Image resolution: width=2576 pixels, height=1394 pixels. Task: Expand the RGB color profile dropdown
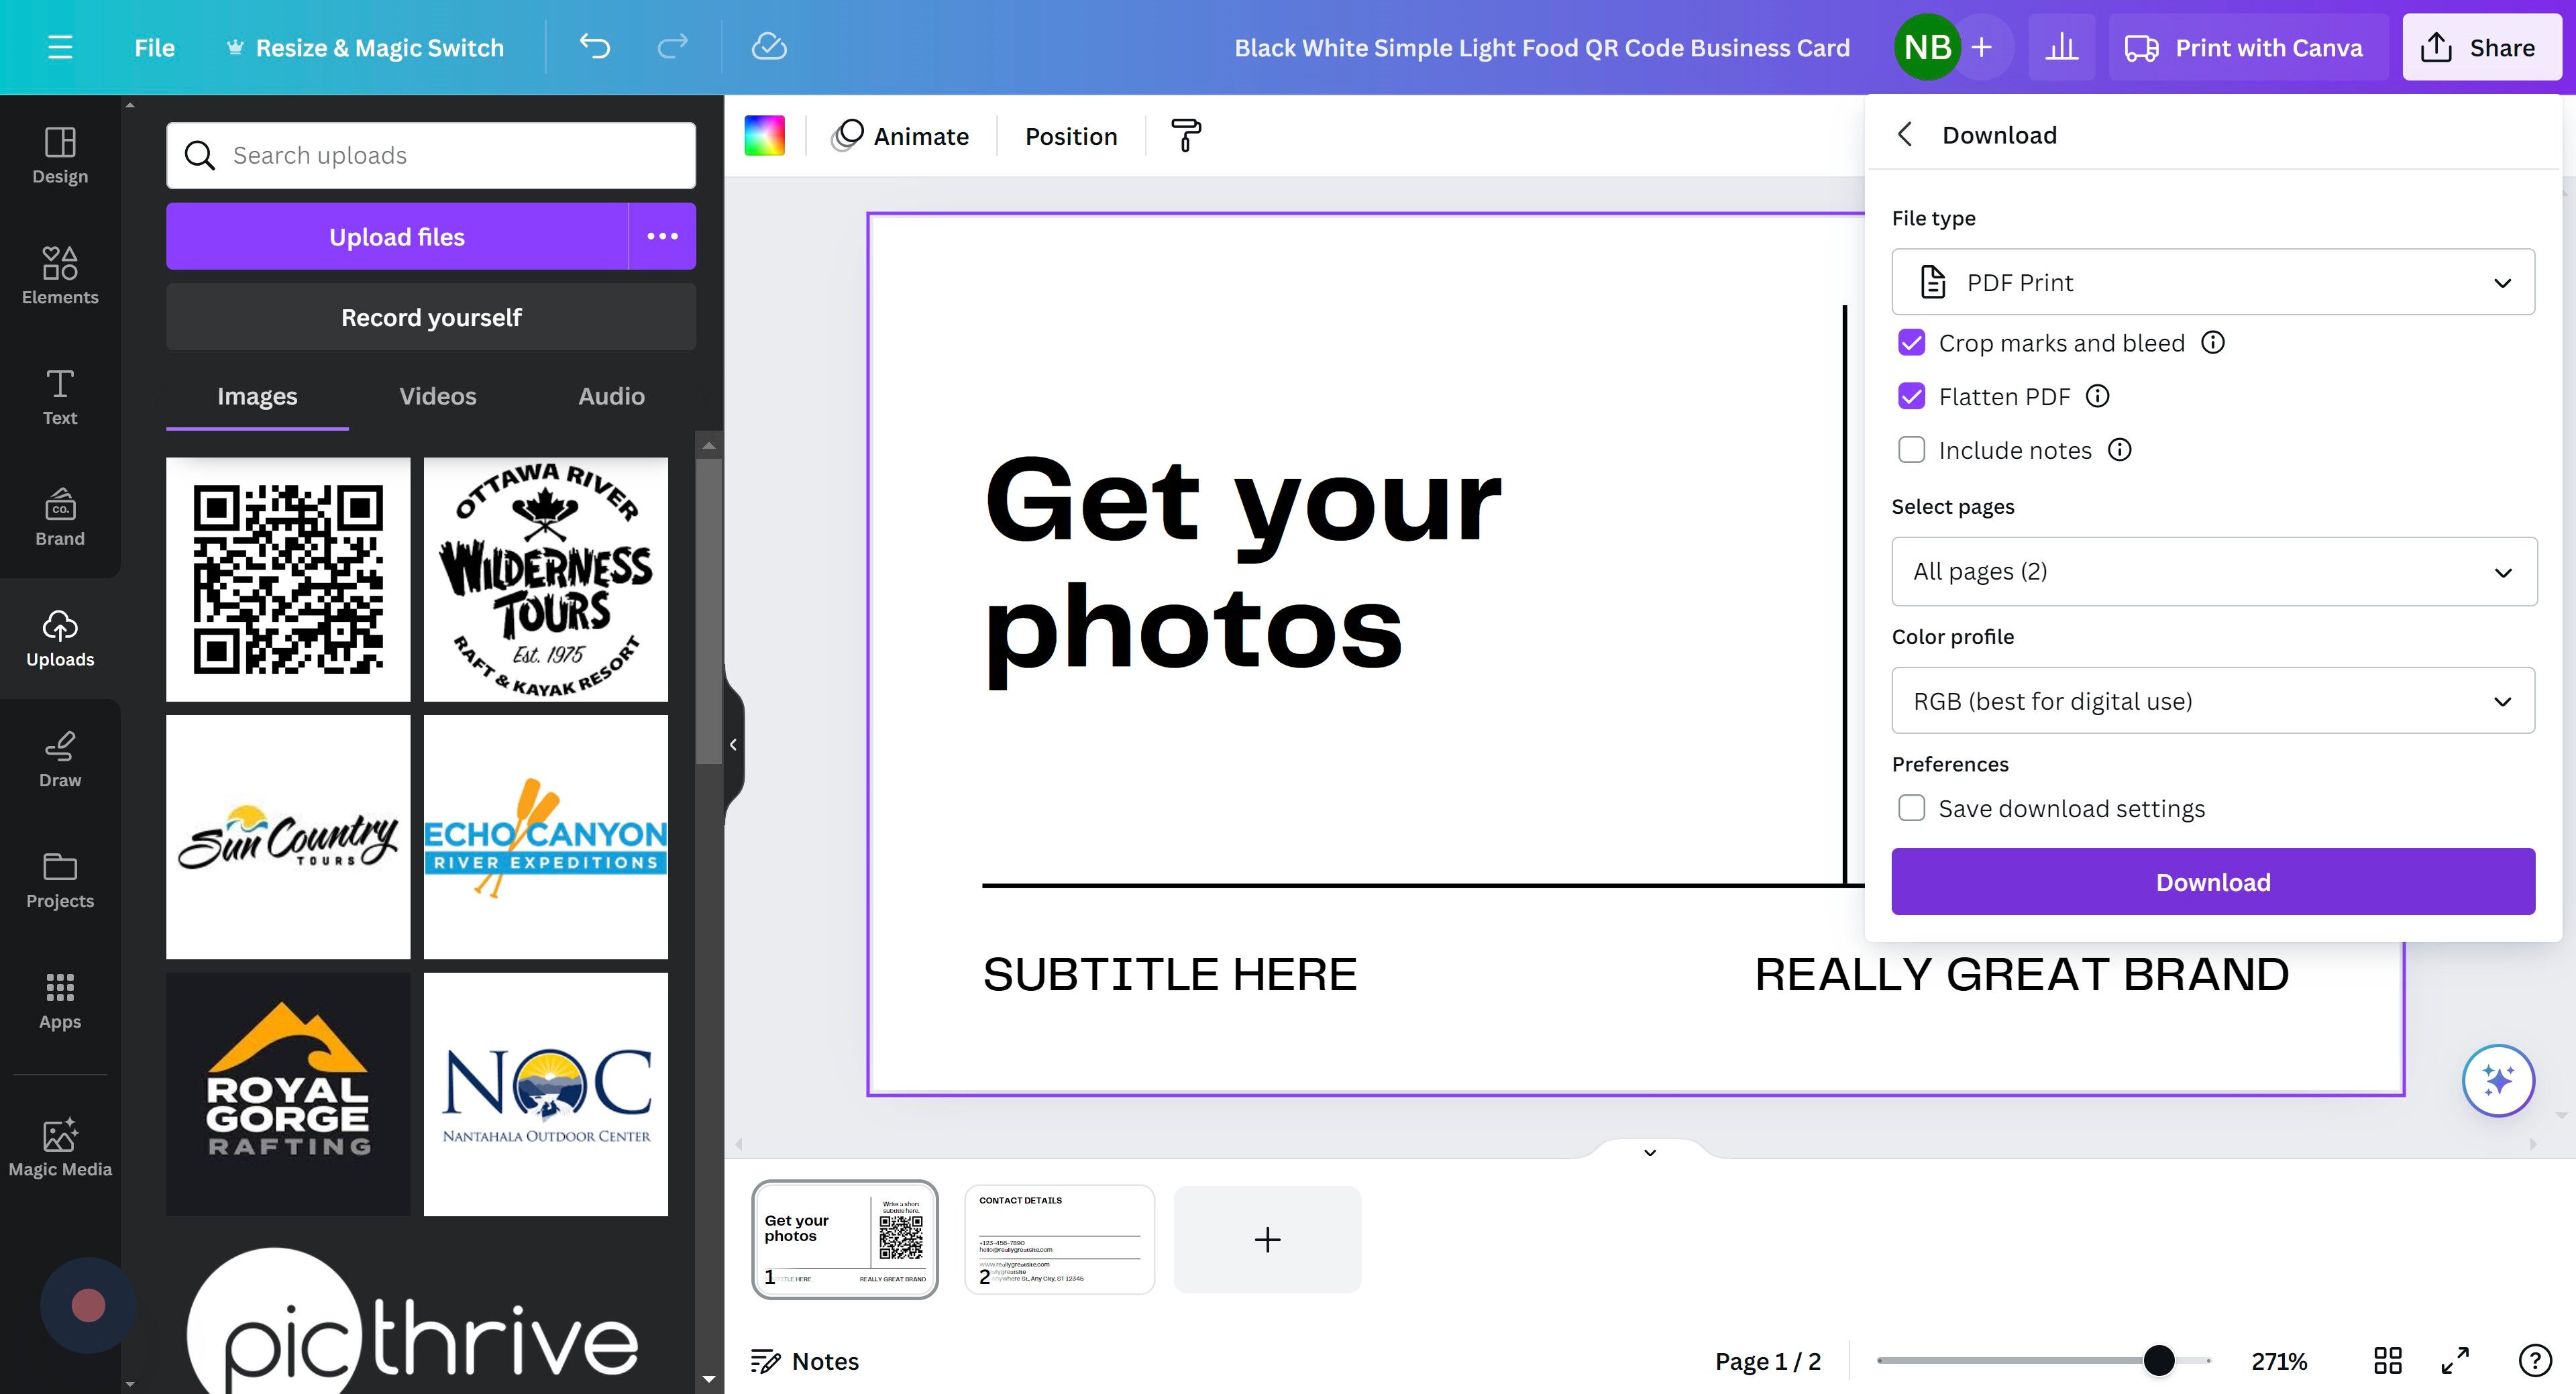click(2212, 701)
